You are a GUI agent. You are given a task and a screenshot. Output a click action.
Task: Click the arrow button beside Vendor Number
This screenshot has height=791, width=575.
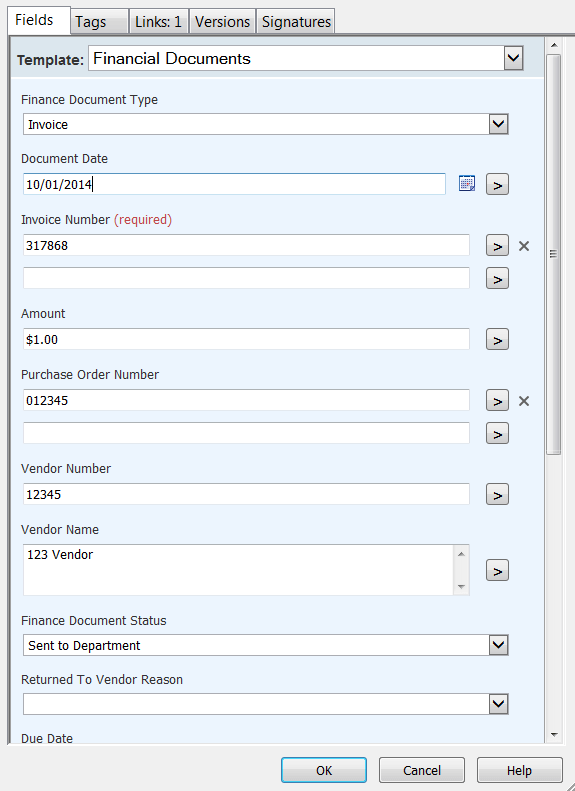pyautogui.click(x=497, y=494)
